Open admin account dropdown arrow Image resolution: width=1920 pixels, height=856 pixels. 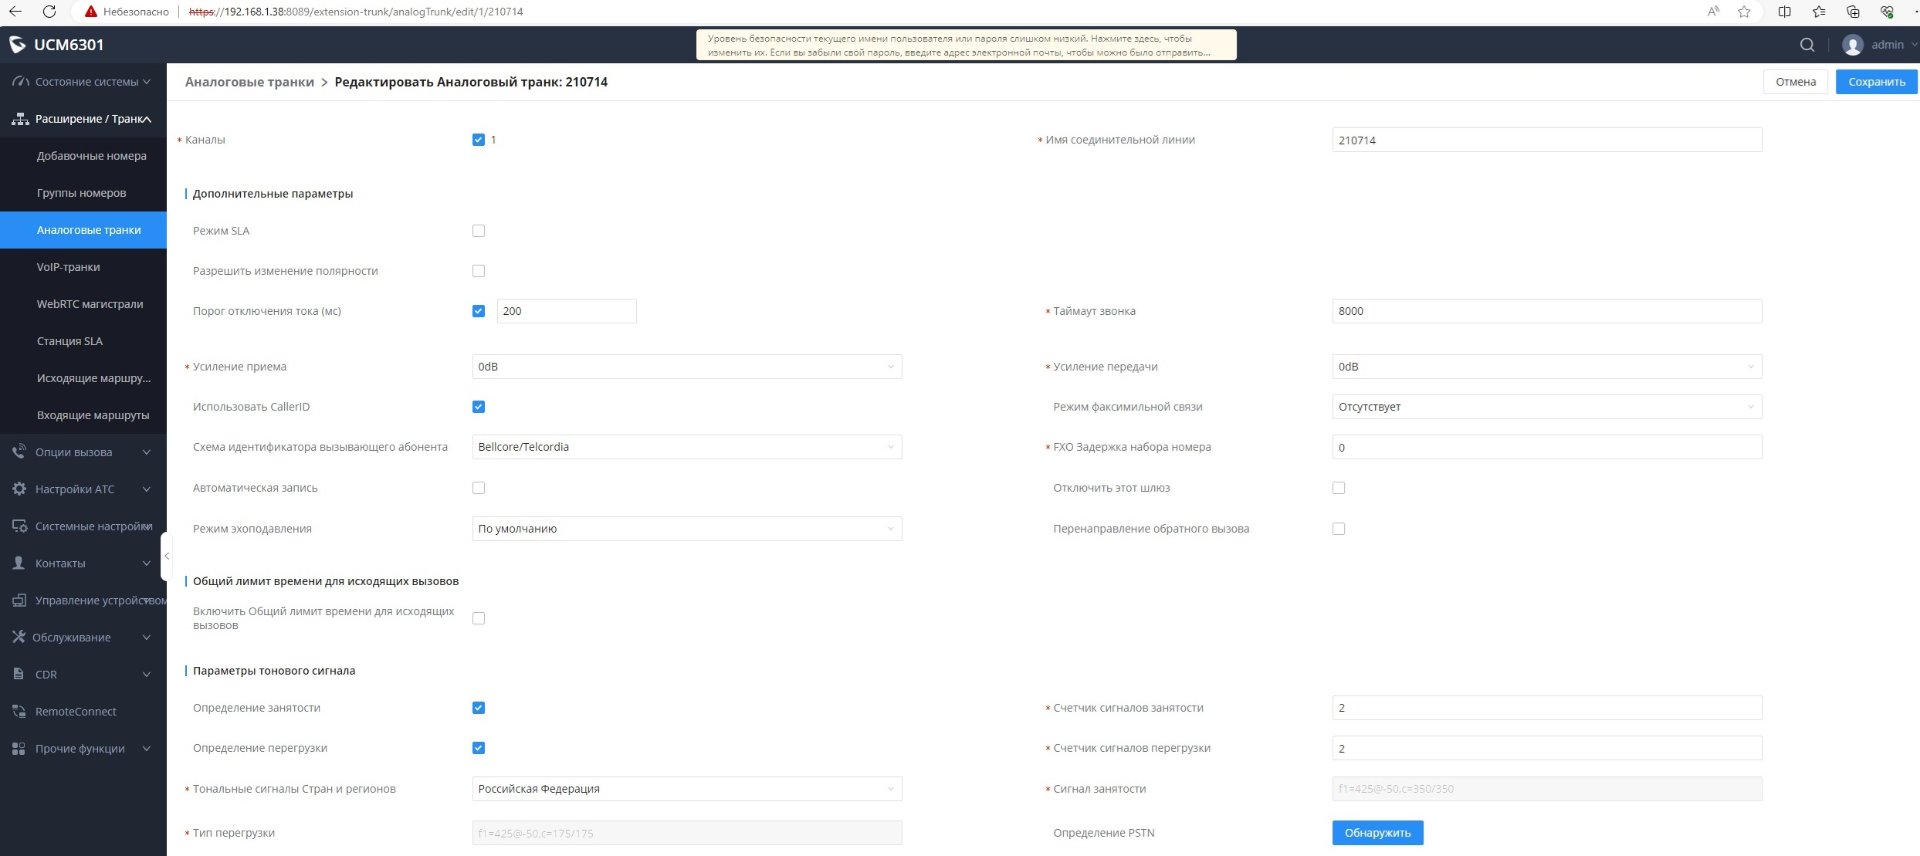1913,45
